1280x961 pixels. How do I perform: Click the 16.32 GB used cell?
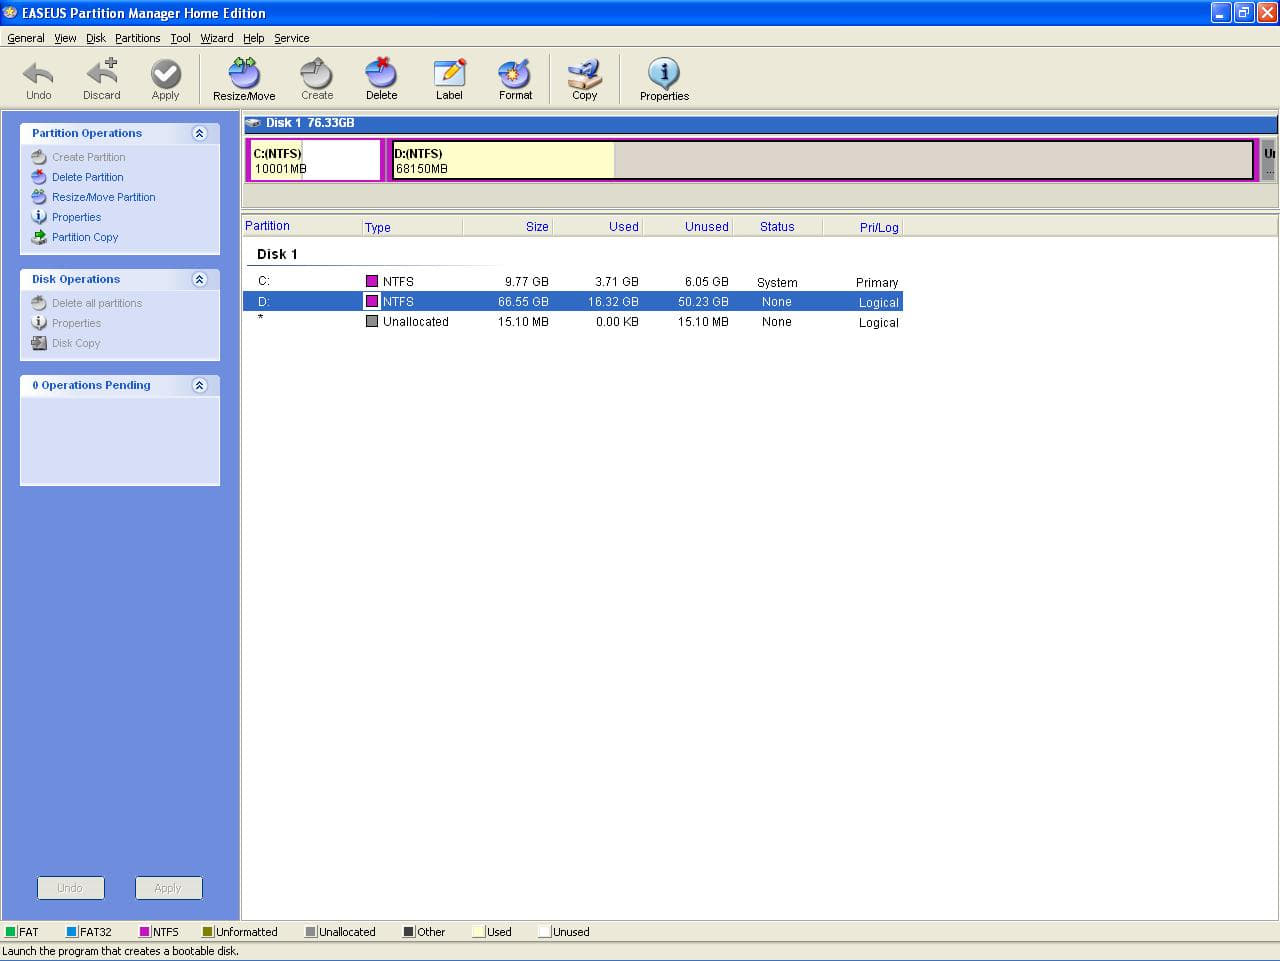click(x=613, y=302)
